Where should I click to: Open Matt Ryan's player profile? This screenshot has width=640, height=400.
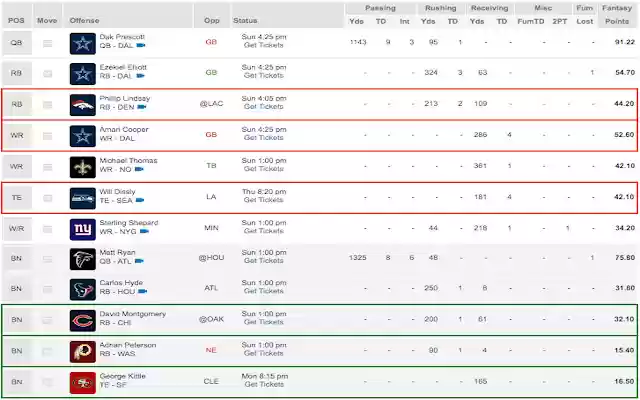118,253
